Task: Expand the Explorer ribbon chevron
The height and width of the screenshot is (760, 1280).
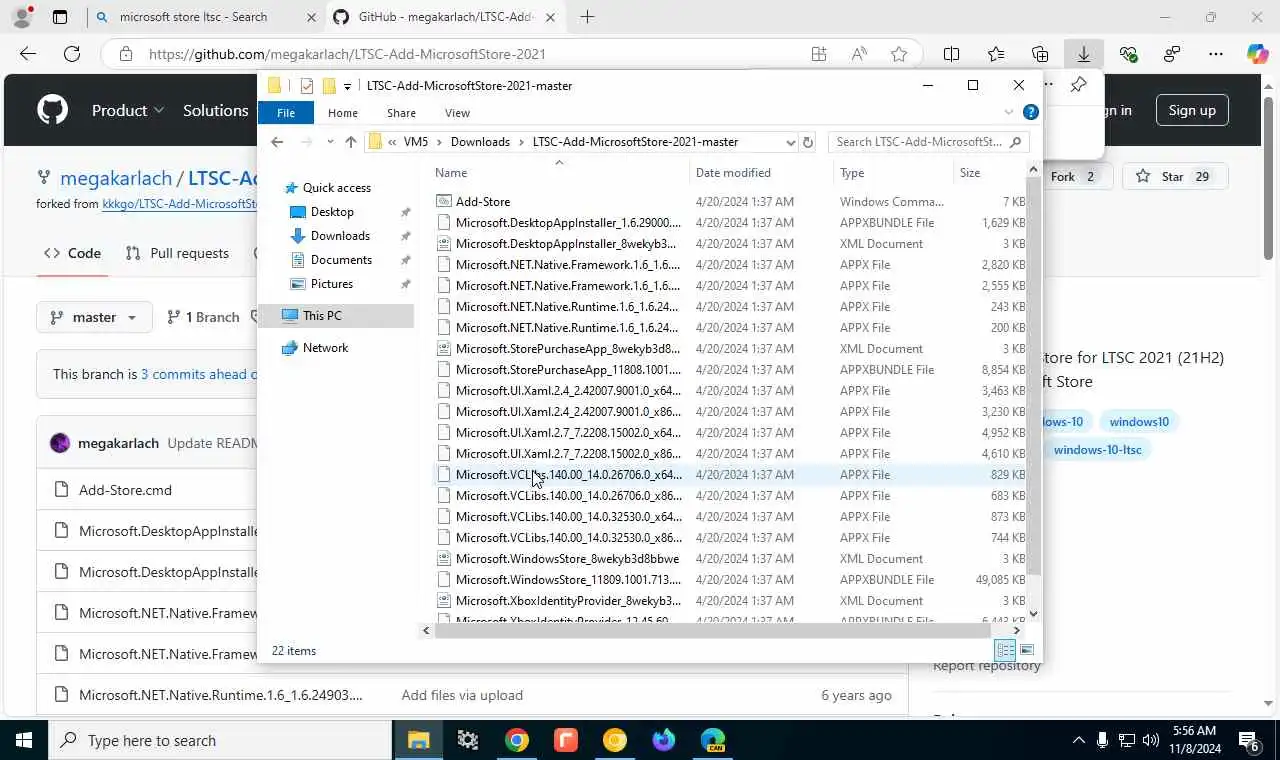Action: point(1009,112)
